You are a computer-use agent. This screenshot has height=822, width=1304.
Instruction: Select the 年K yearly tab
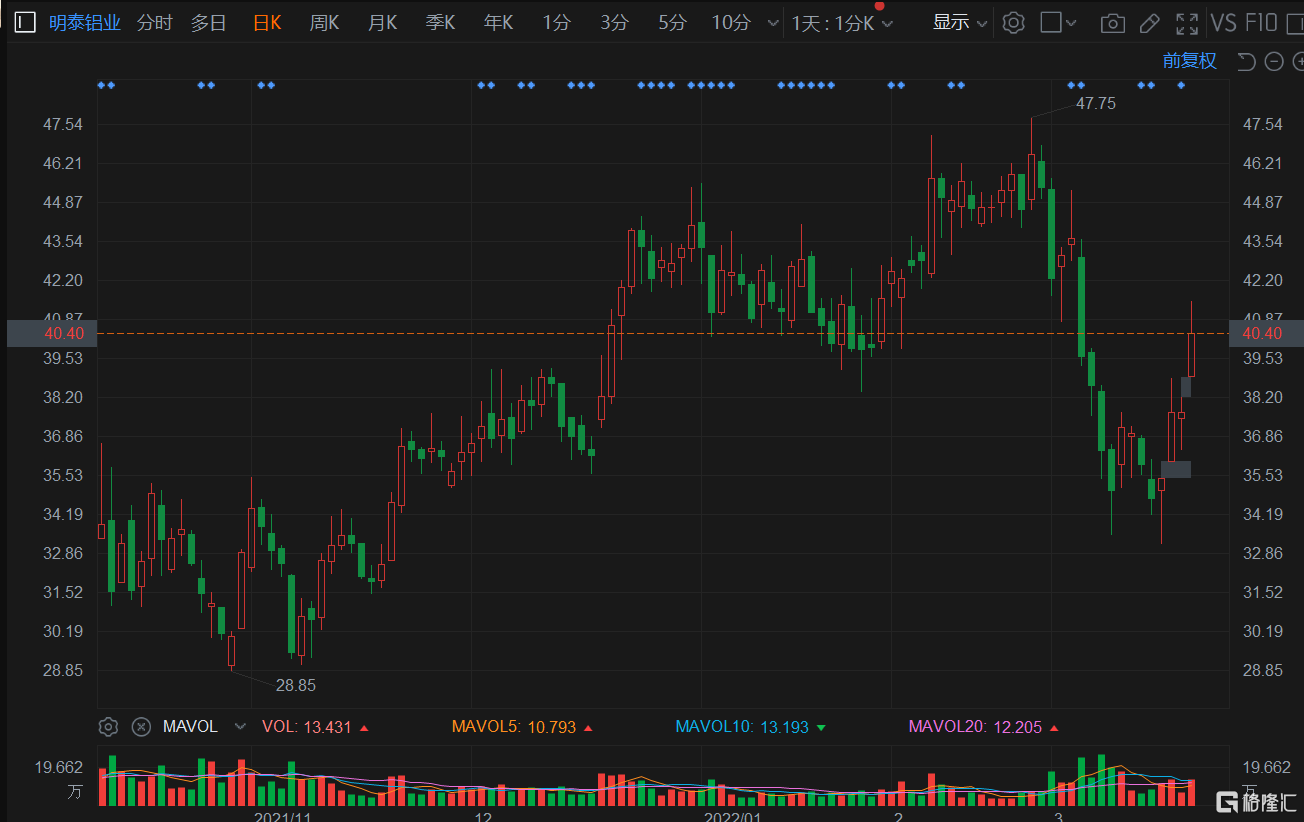click(498, 22)
